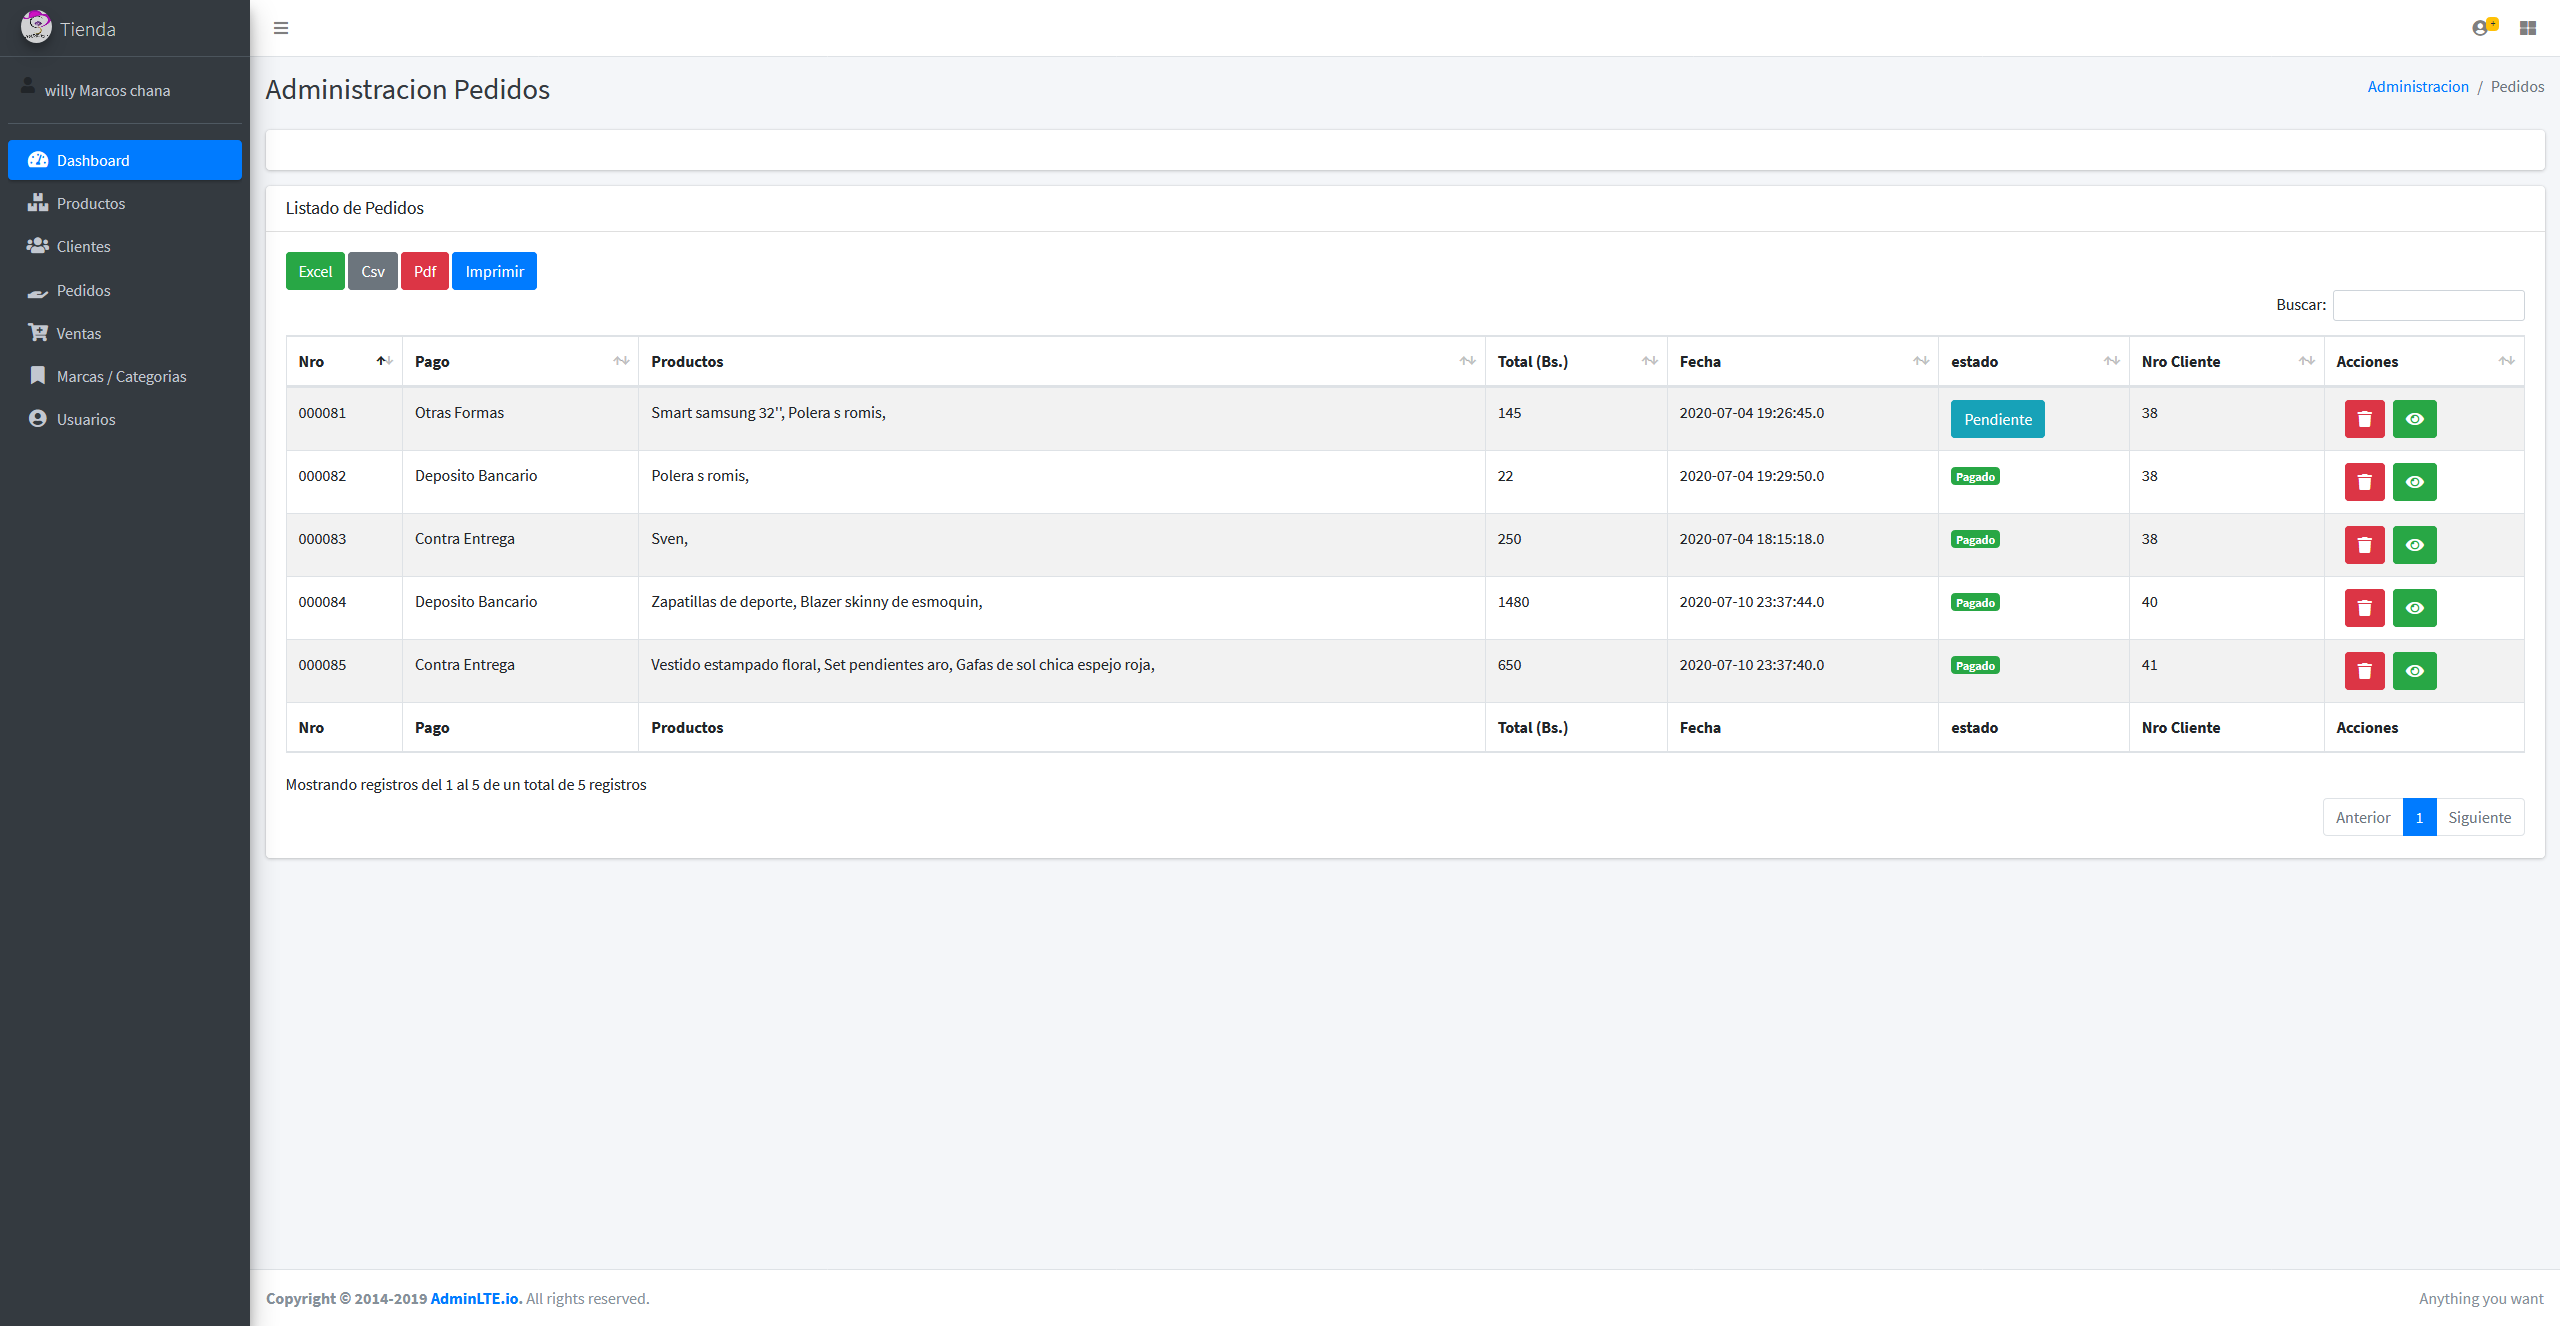The width and height of the screenshot is (2560, 1326).
Task: Open the Marcas / Categorias bookmark icon
Action: click(37, 375)
